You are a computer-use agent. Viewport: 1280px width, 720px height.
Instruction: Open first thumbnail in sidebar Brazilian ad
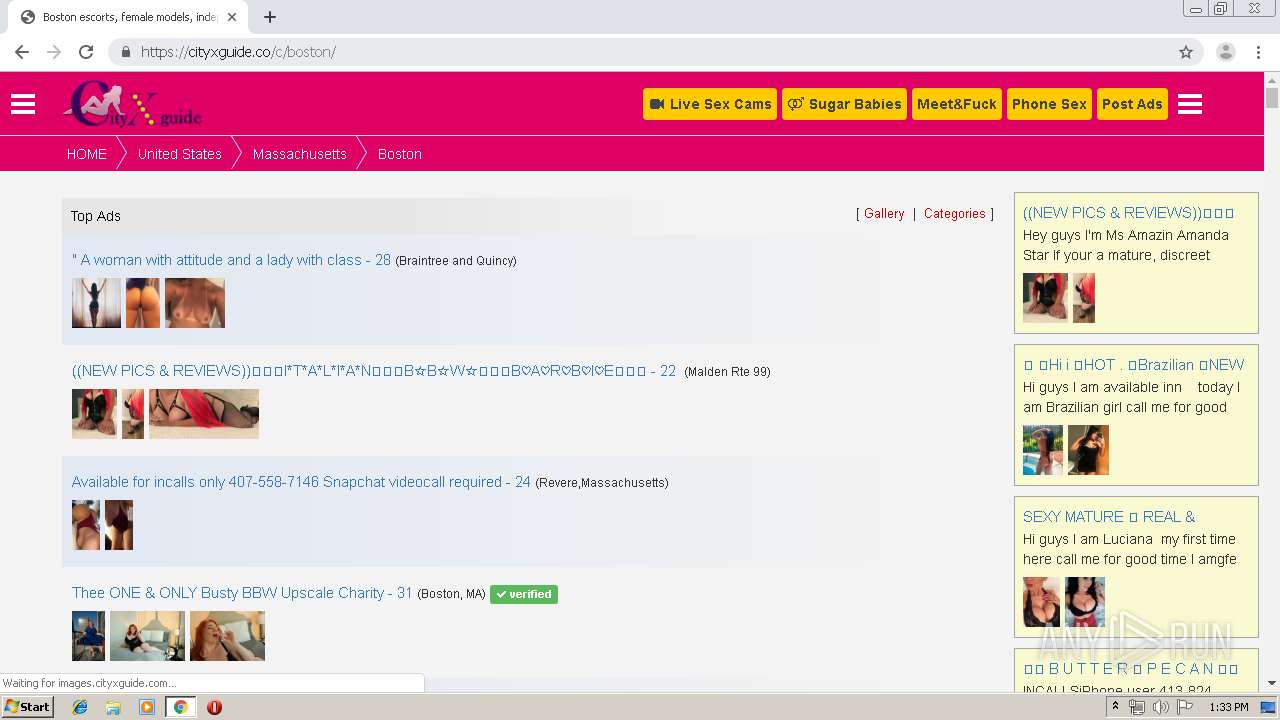[x=1043, y=450]
